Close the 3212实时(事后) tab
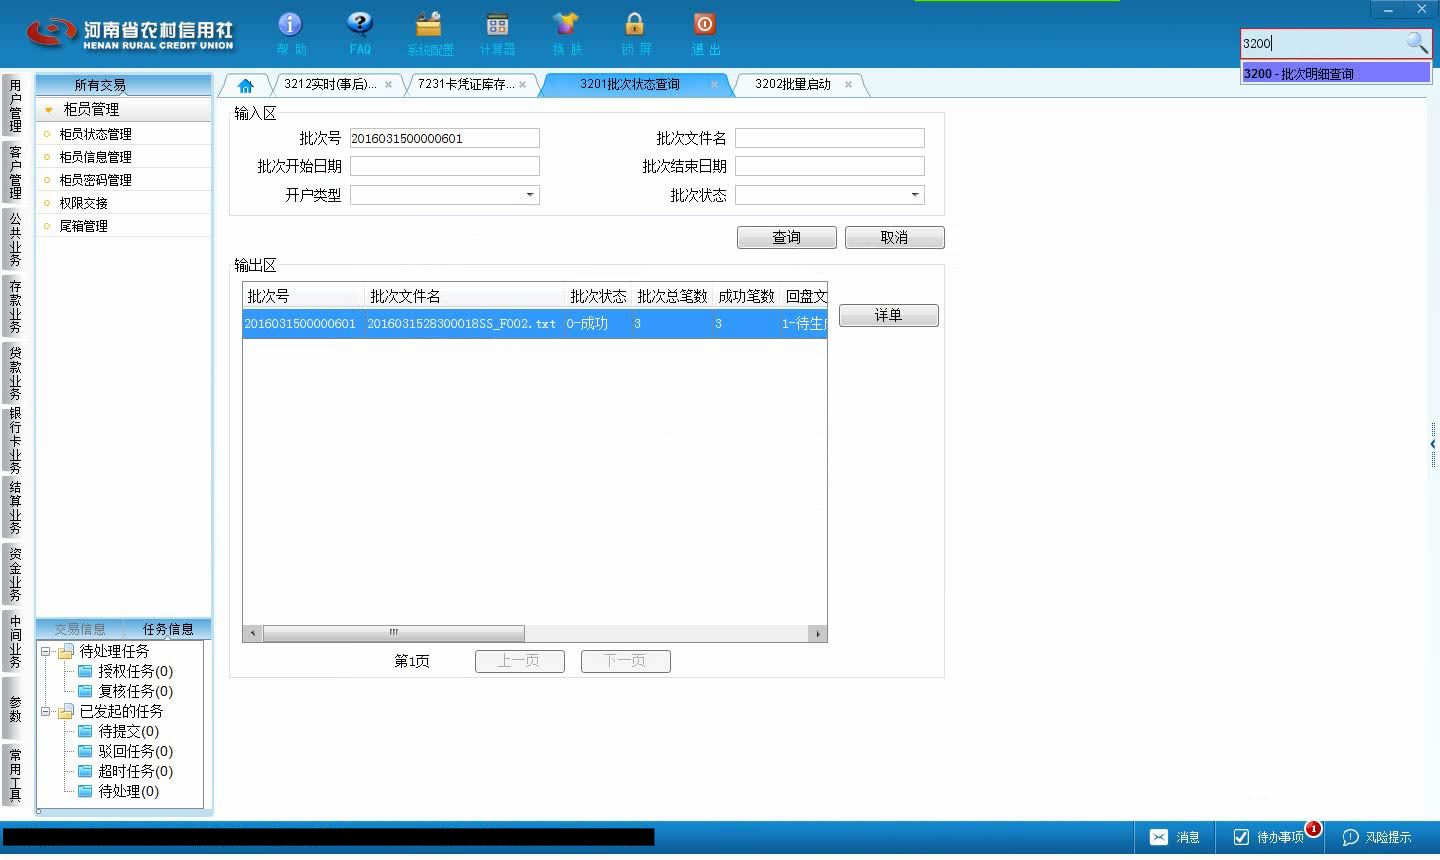The image size is (1440, 860). pyautogui.click(x=388, y=85)
